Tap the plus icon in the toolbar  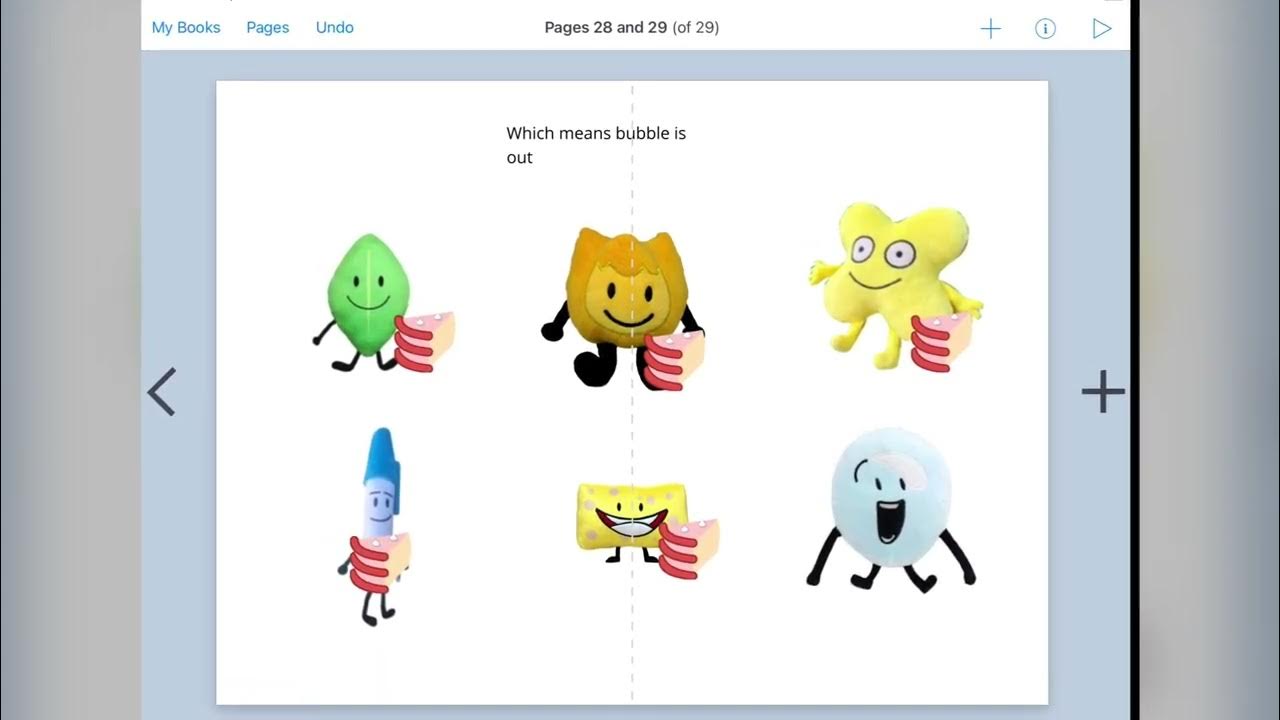click(991, 29)
